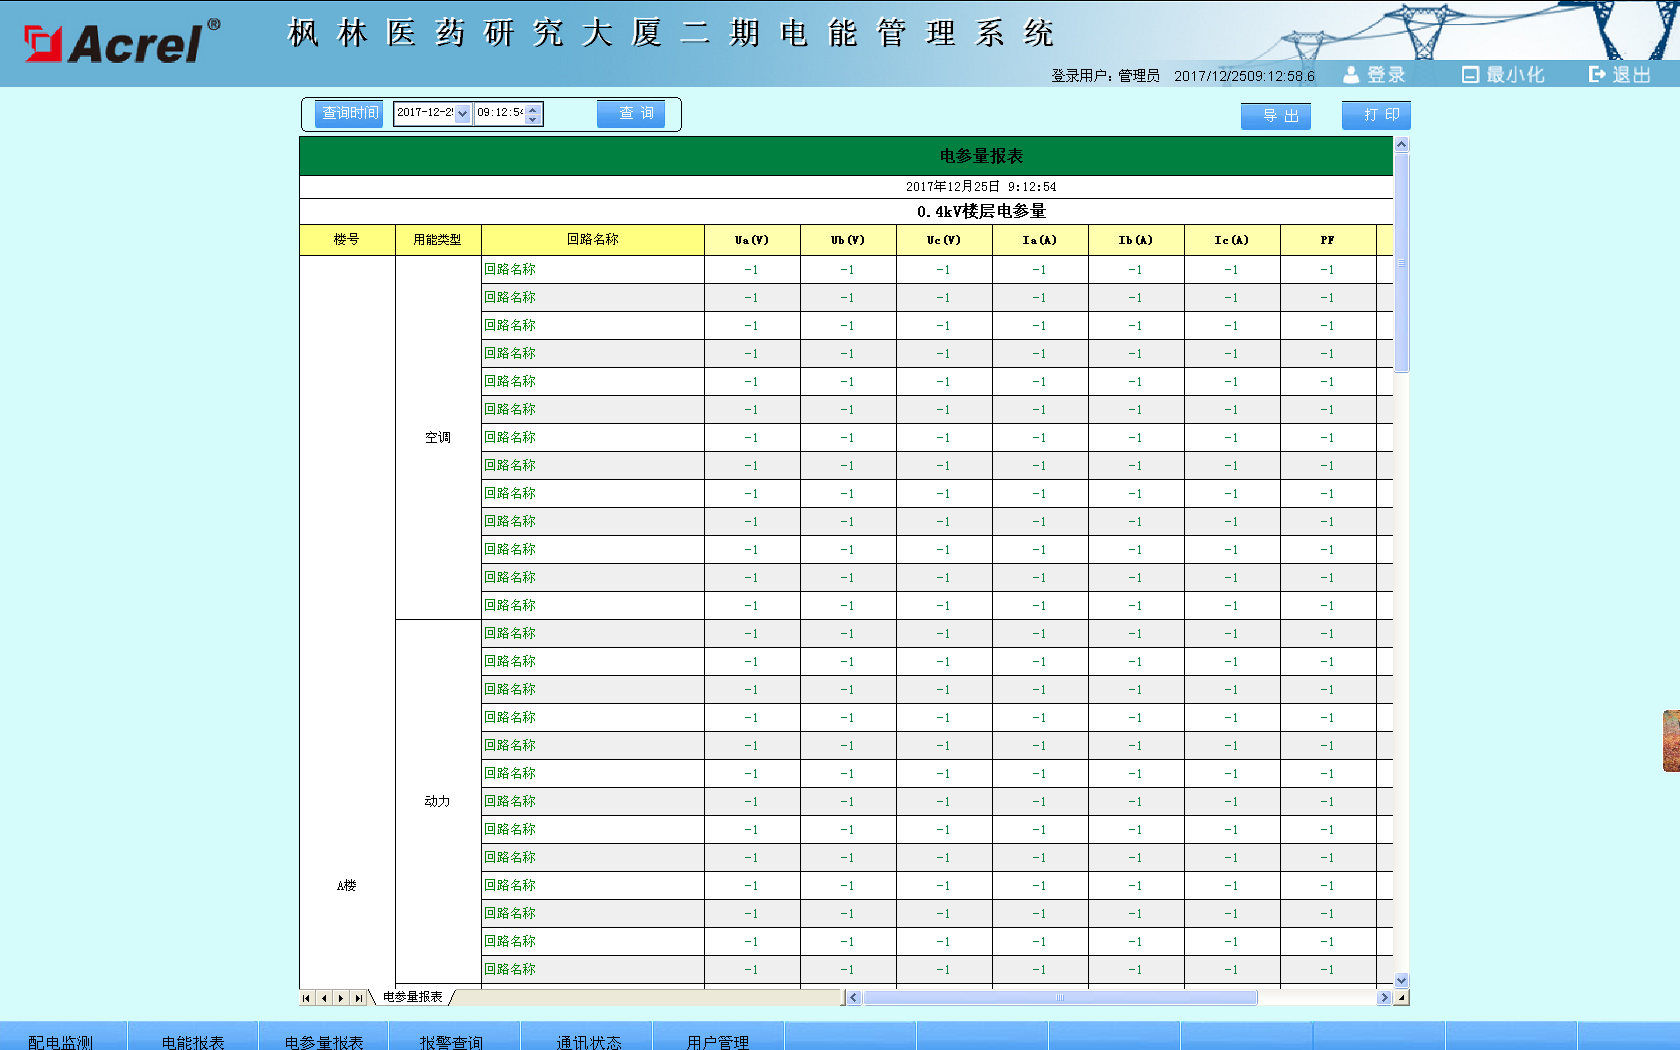Click the horizontal scrollbar thumb
This screenshot has width=1680, height=1050.
(x=1060, y=997)
